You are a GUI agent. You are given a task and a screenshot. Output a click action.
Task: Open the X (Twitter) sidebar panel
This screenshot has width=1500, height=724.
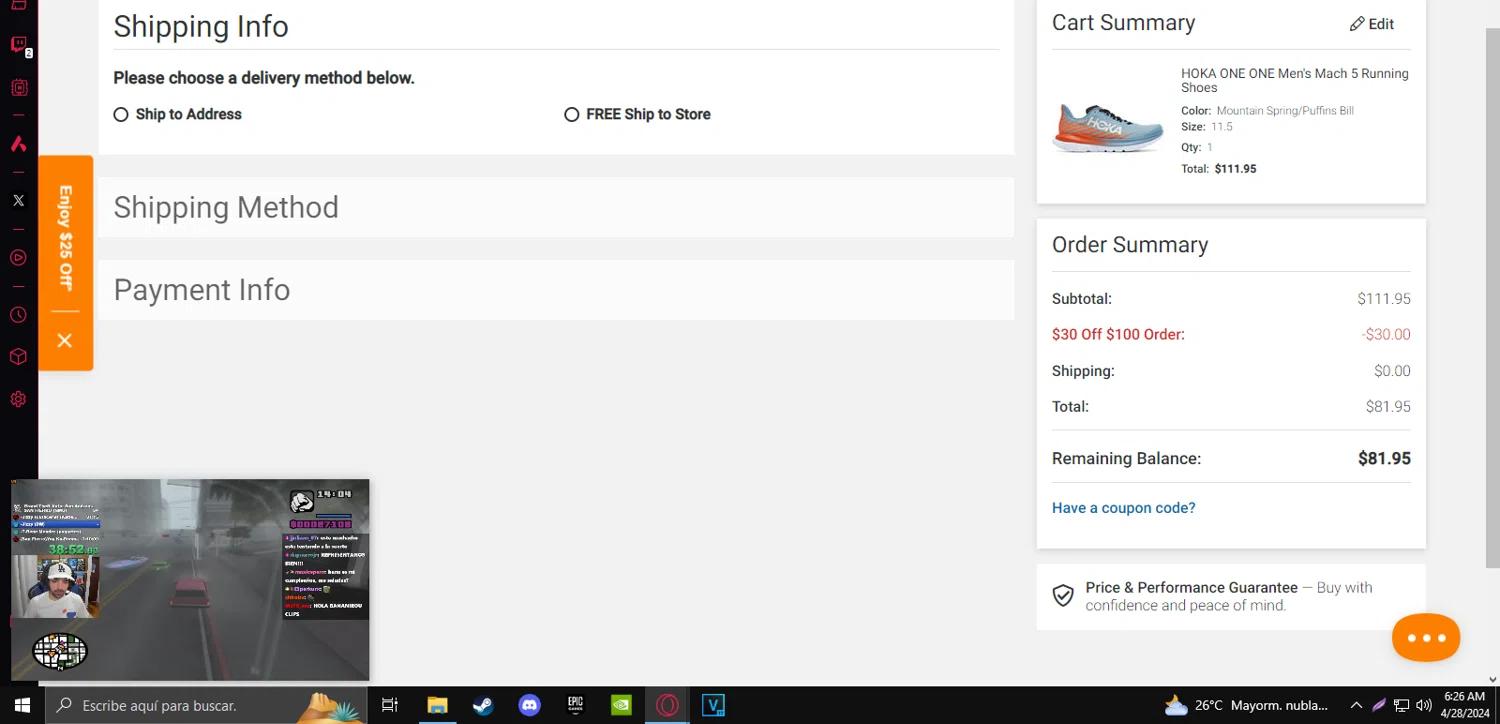pyautogui.click(x=18, y=200)
